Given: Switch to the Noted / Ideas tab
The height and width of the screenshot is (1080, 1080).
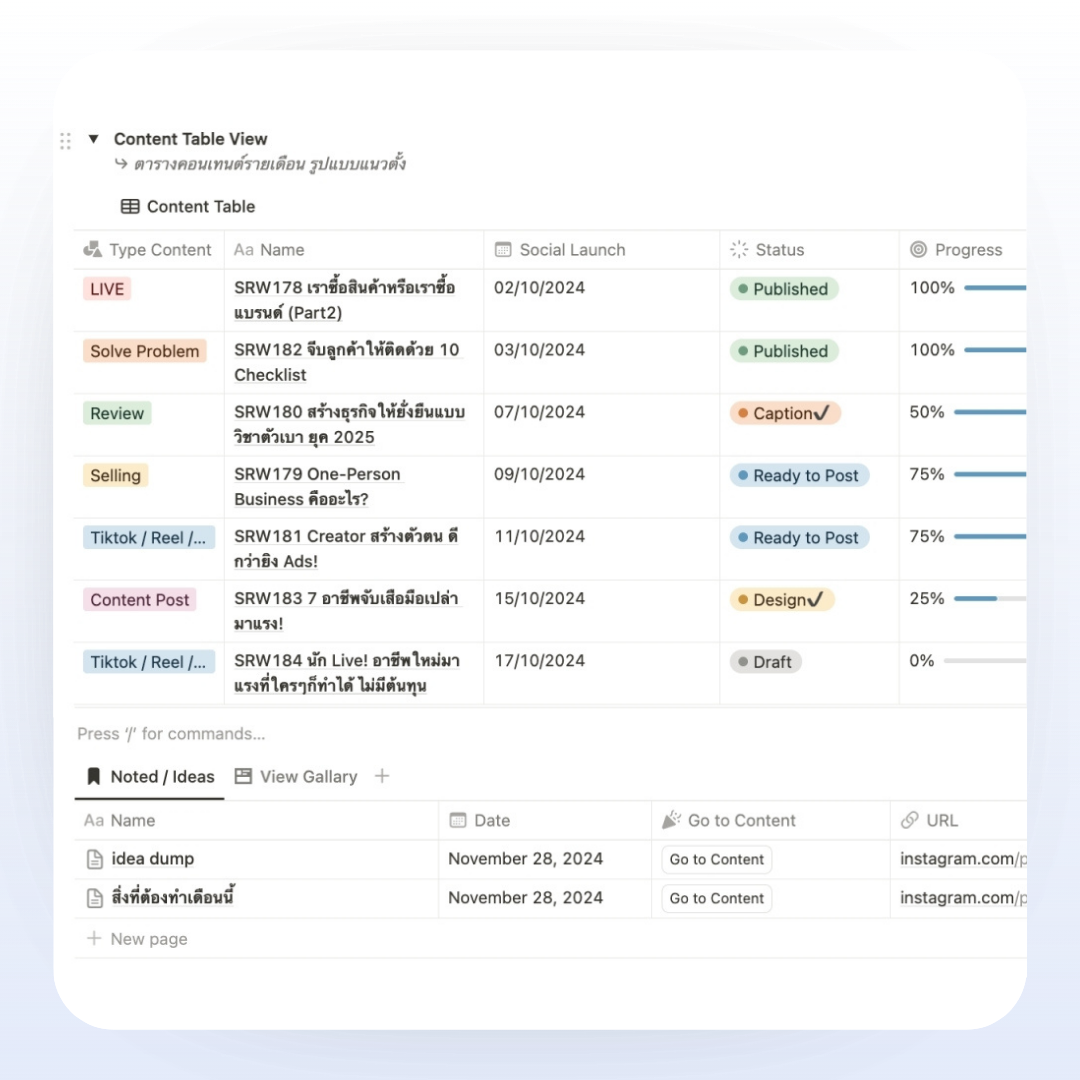Looking at the screenshot, I should pos(151,777).
